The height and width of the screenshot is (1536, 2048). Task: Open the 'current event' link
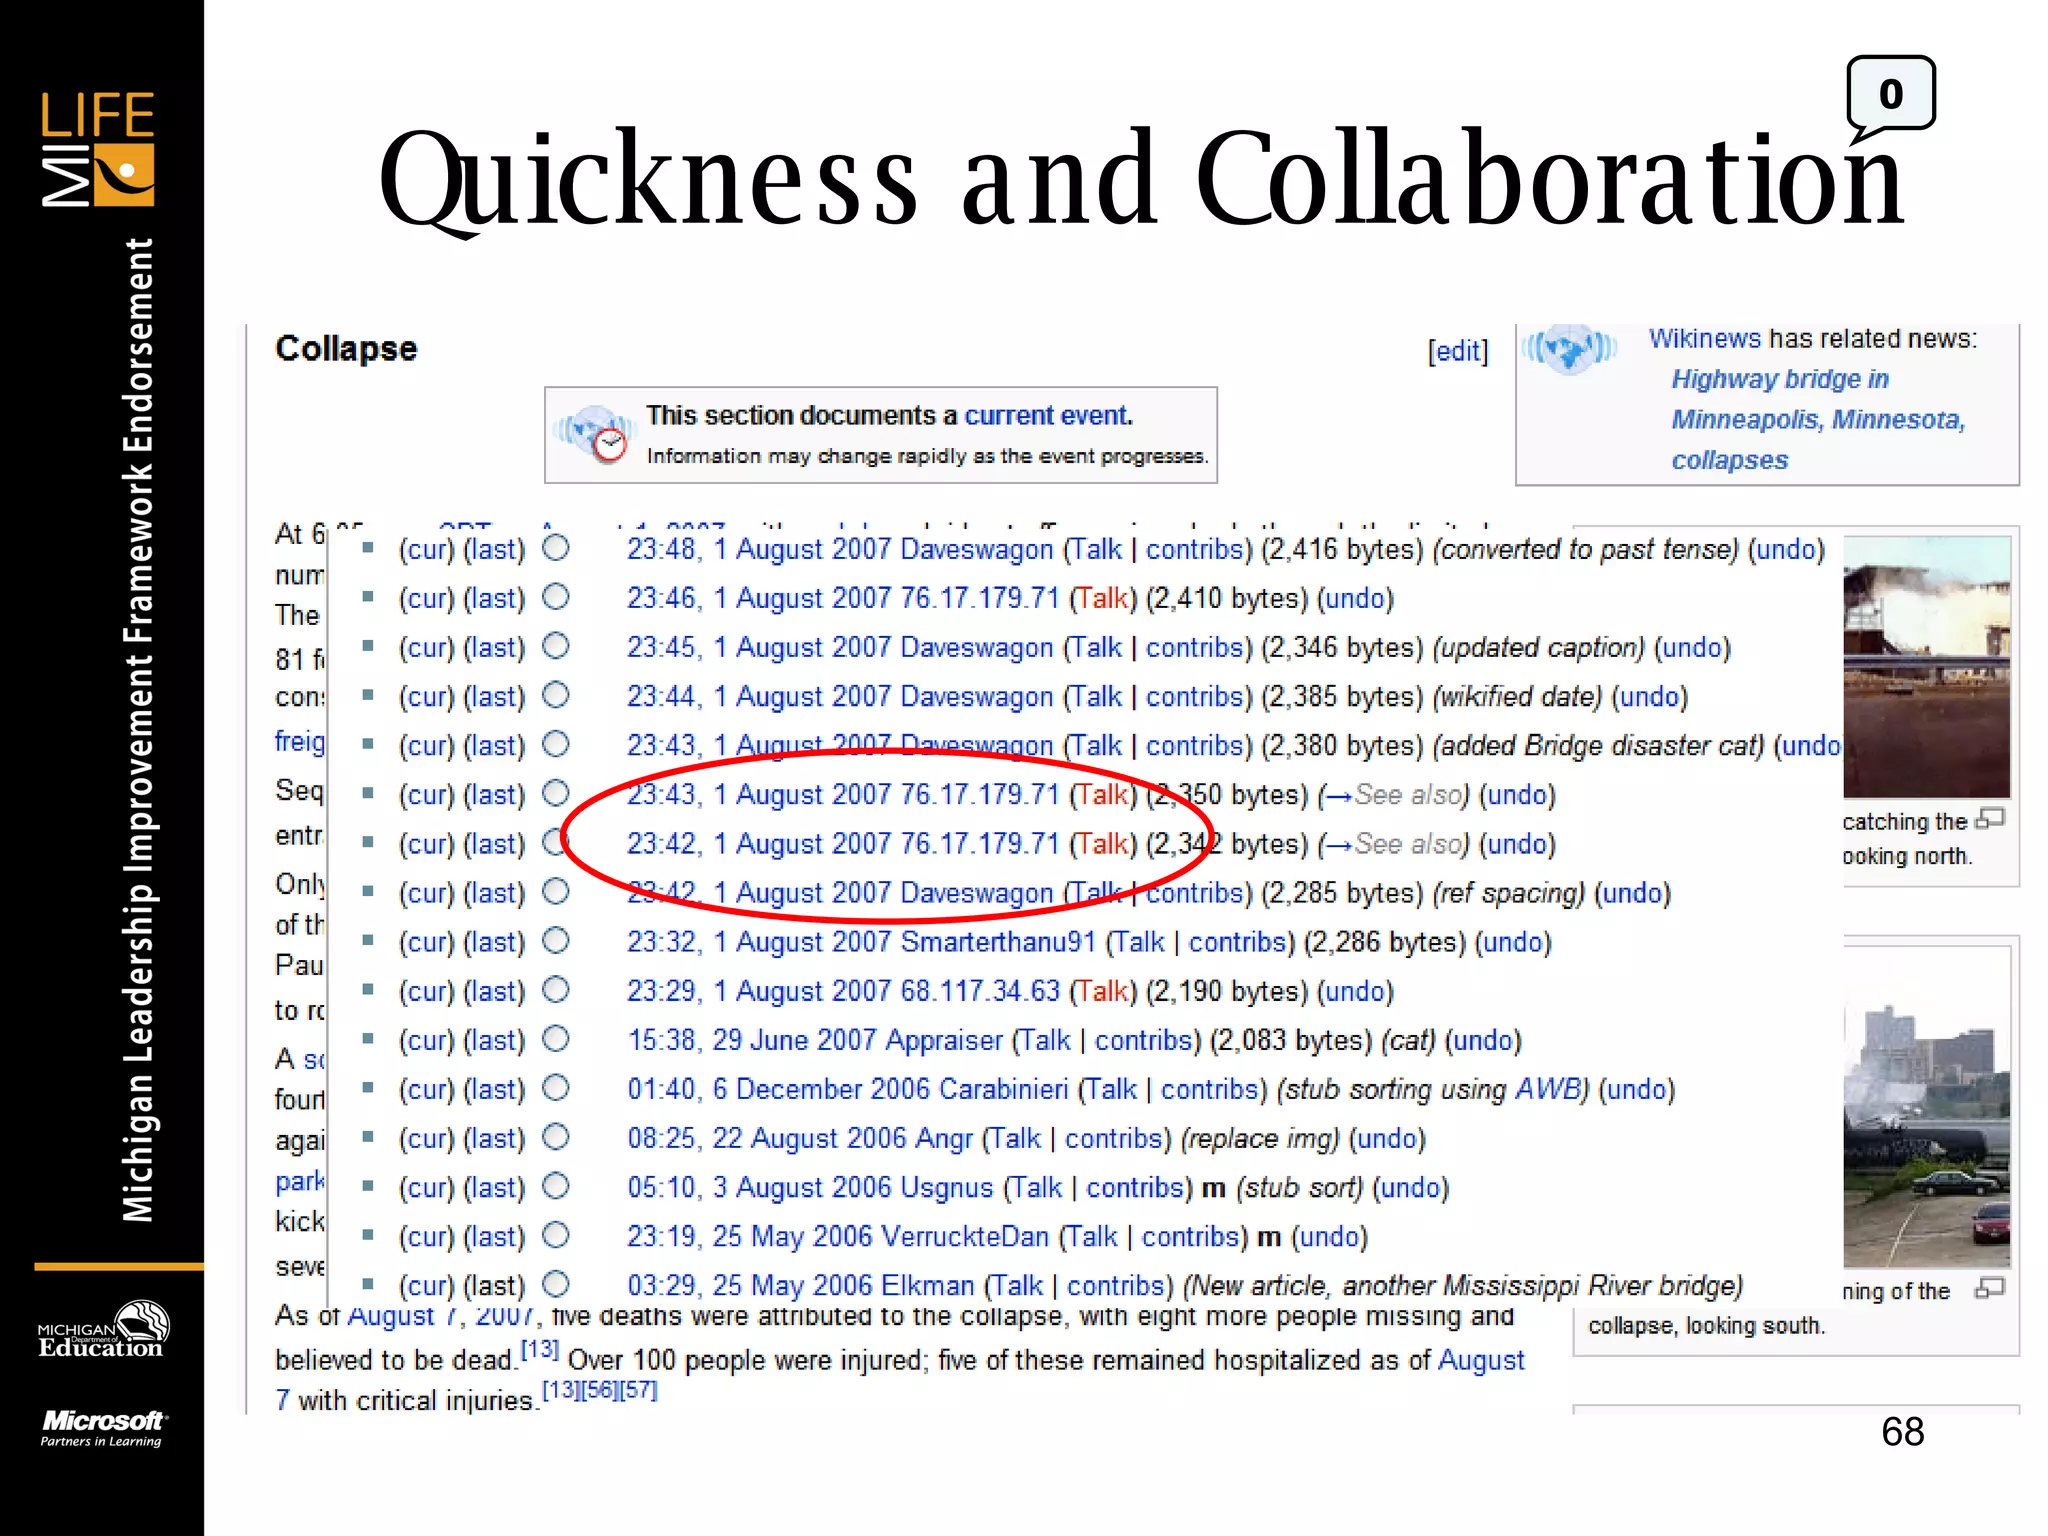(1047, 415)
